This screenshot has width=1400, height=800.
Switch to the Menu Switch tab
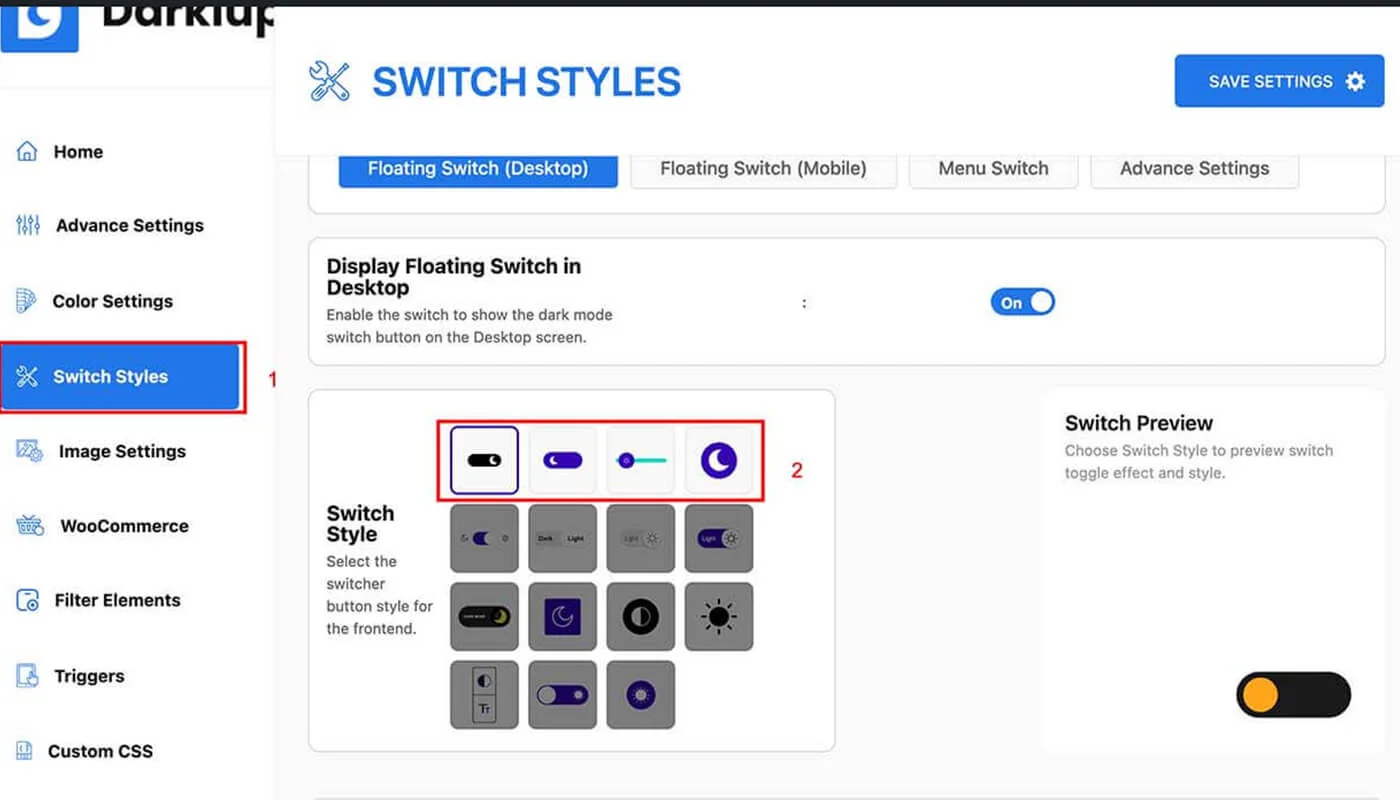[x=993, y=169]
